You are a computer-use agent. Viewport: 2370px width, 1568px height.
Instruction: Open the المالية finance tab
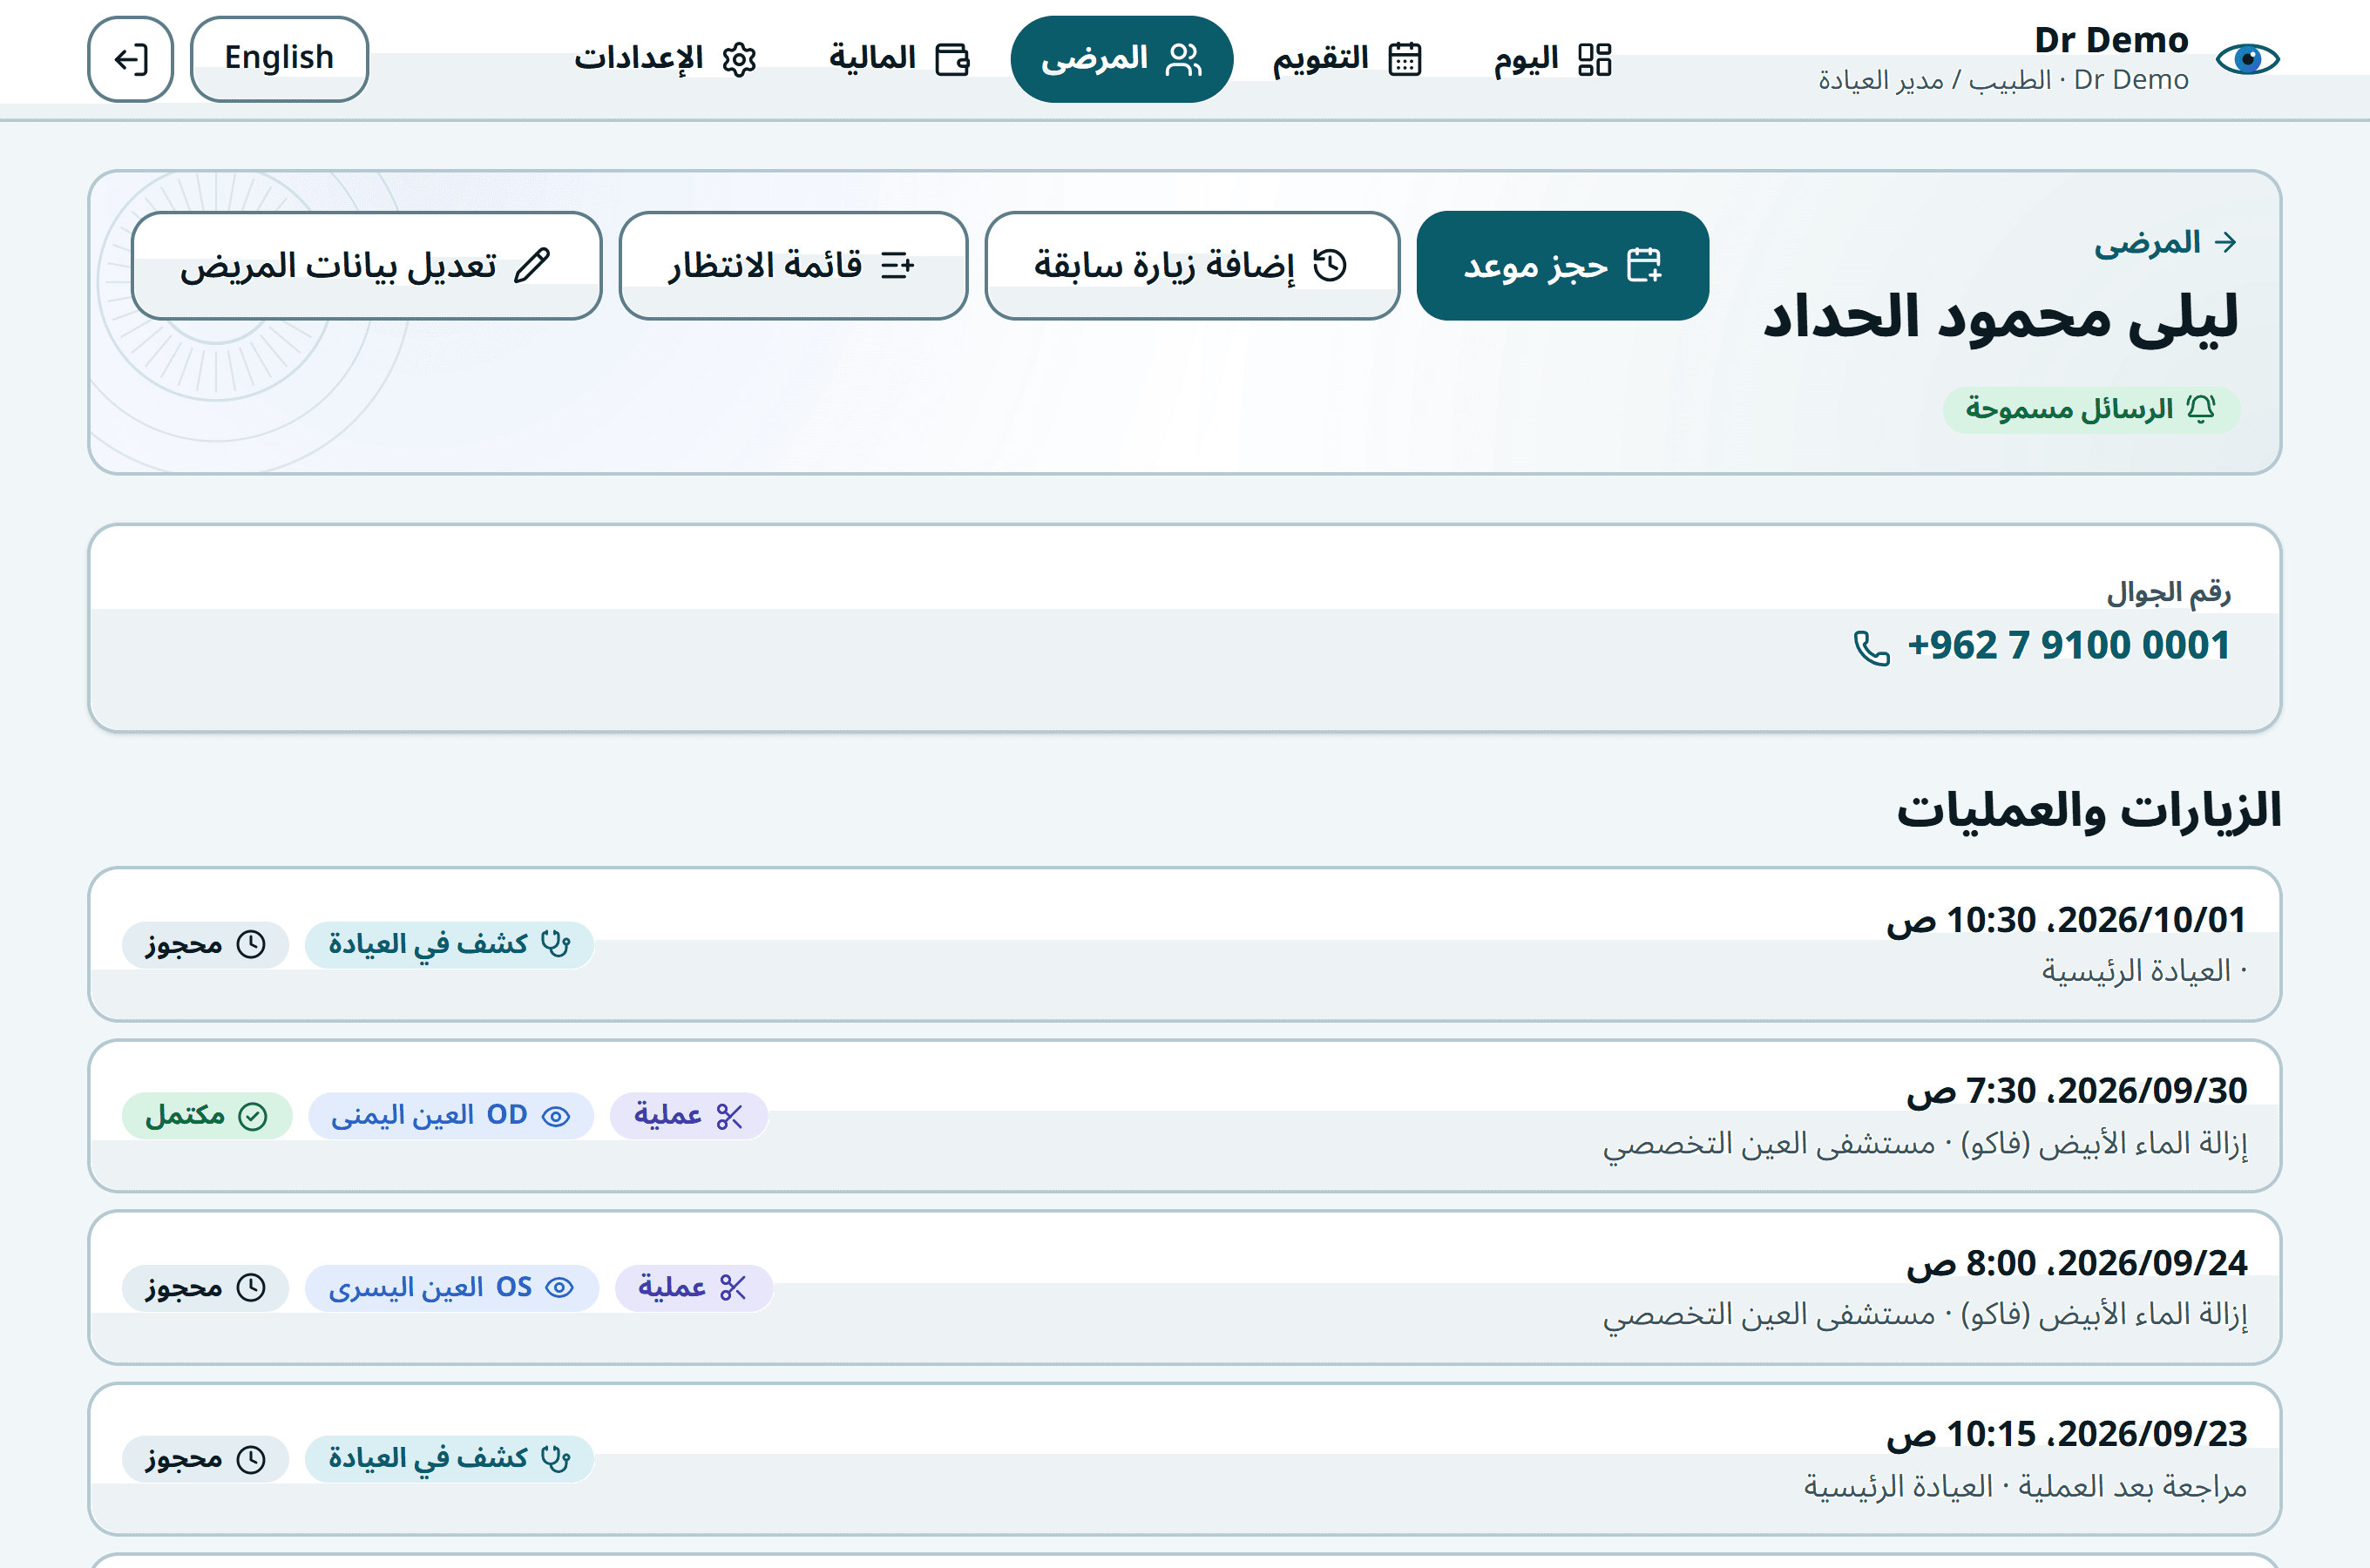898,59
